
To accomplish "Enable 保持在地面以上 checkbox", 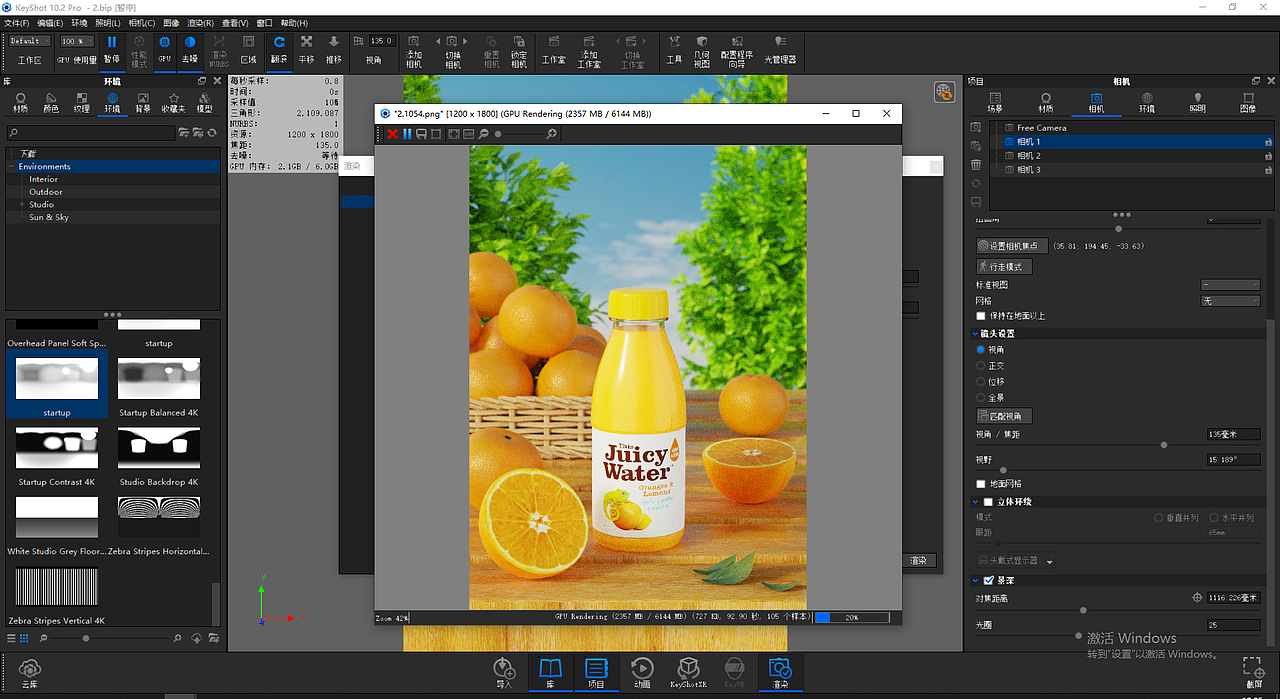I will click(981, 316).
